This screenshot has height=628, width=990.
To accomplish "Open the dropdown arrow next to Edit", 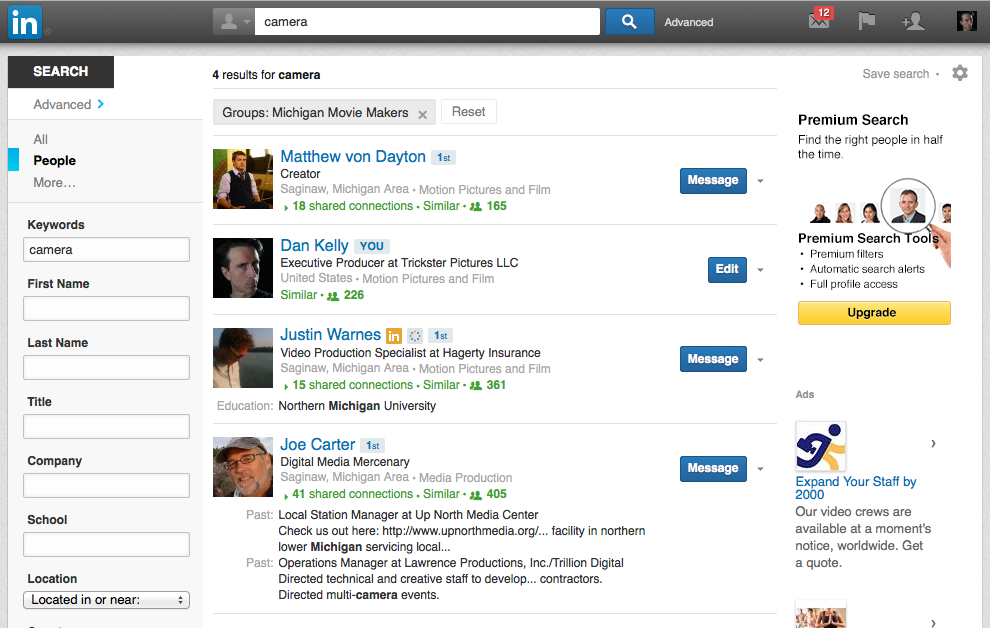I will pos(760,270).
